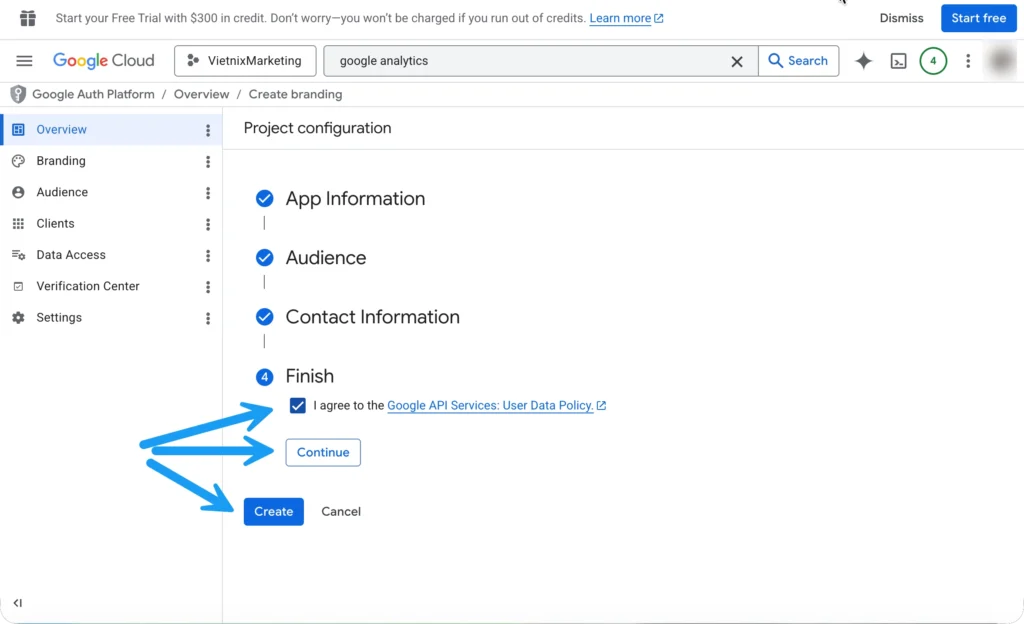Screen dimensions: 1024x624
Task: Open top bar three-dot settings menu
Action: click(x=968, y=61)
